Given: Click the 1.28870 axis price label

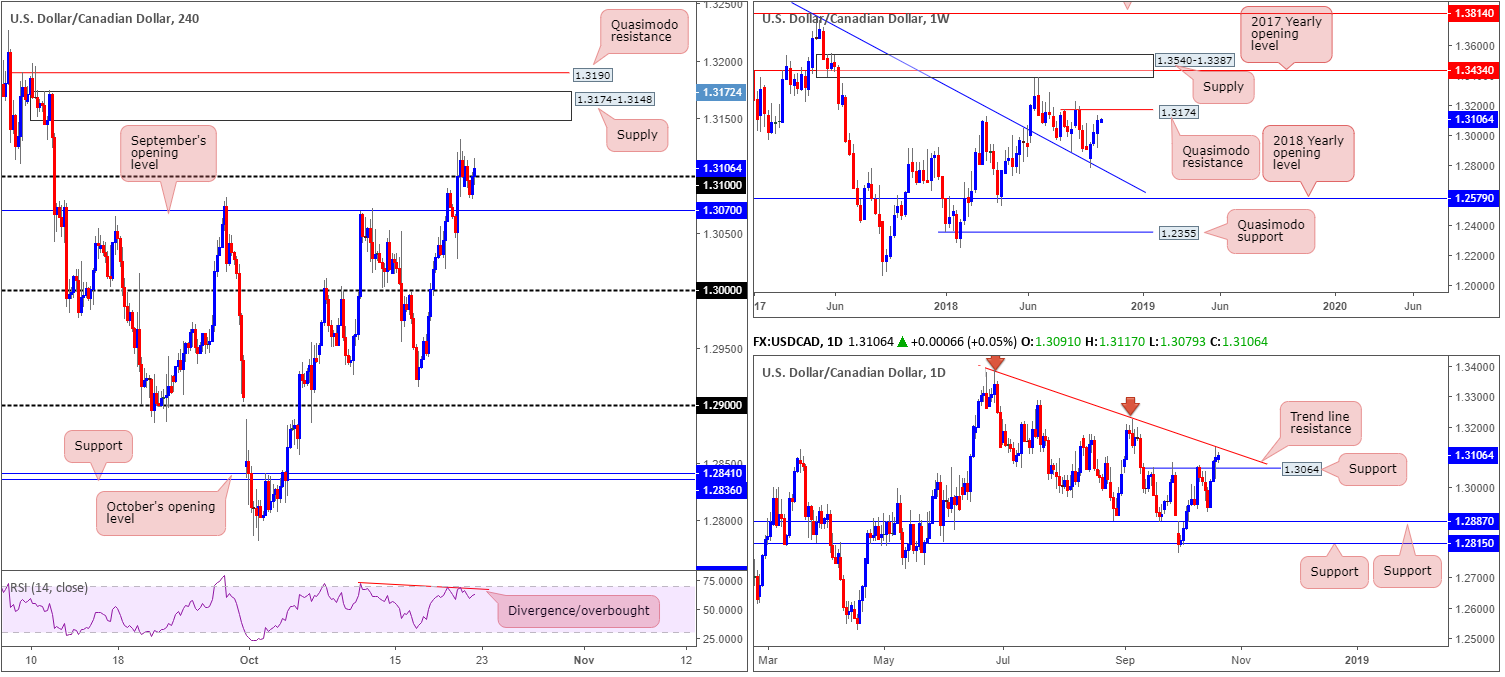Looking at the screenshot, I should click(x=1475, y=522).
